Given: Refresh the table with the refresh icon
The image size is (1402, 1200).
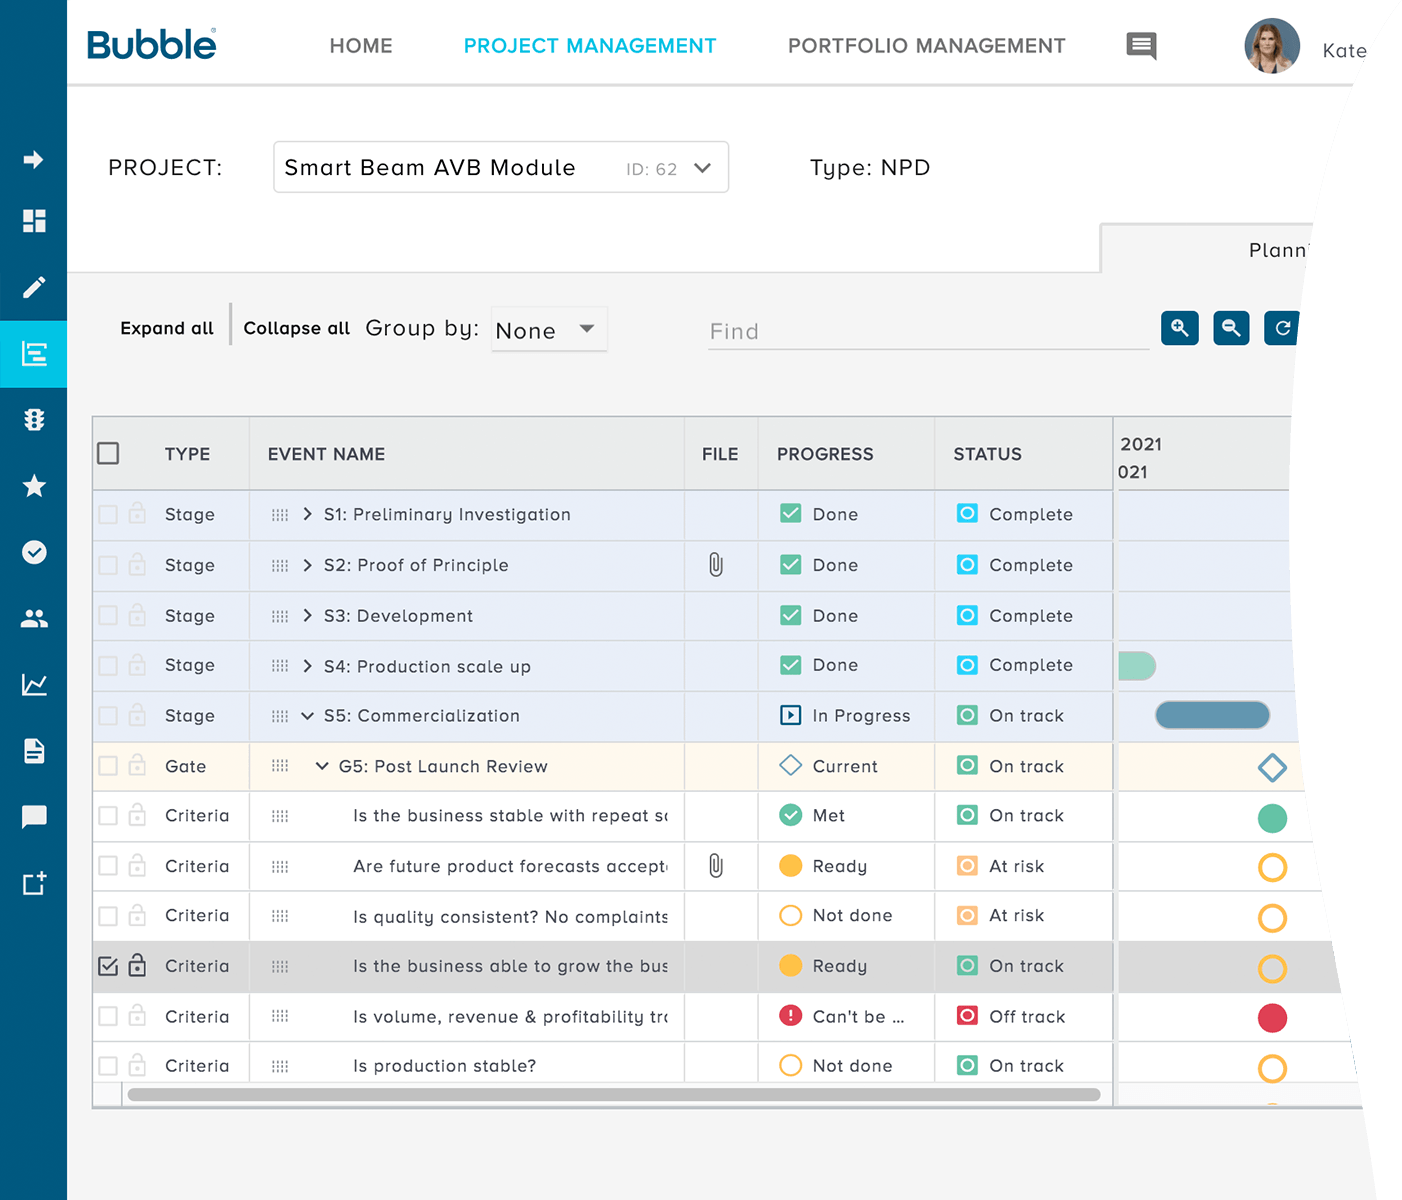Looking at the screenshot, I should point(1283,328).
